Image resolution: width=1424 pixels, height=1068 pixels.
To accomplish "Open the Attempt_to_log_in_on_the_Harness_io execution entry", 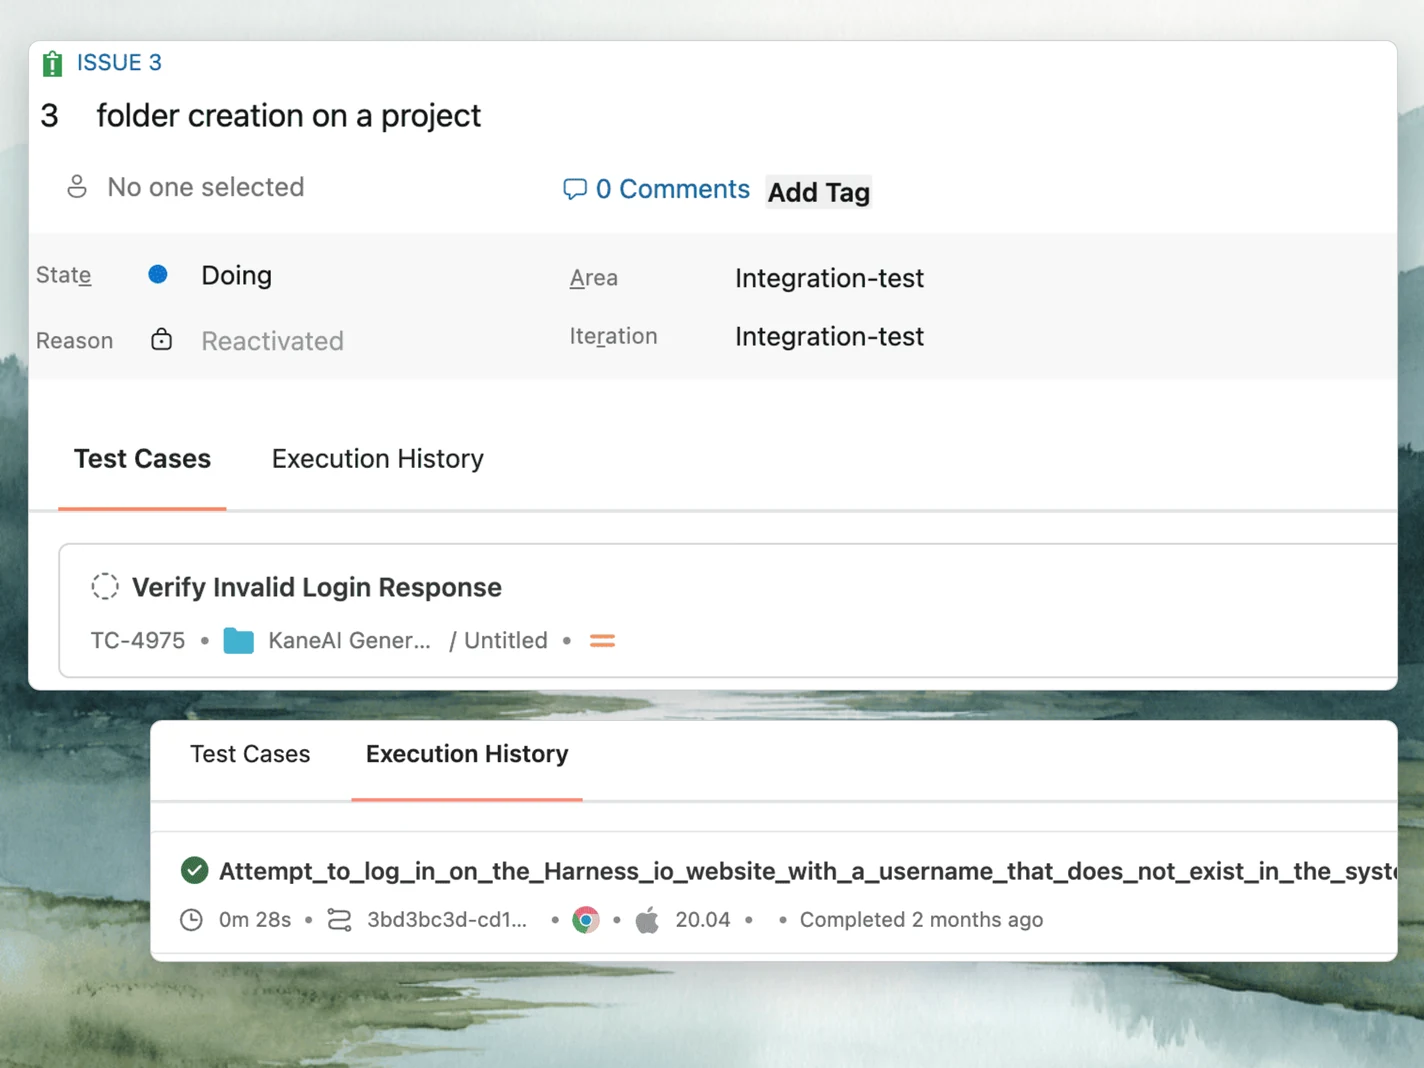I will pyautogui.click(x=808, y=871).
